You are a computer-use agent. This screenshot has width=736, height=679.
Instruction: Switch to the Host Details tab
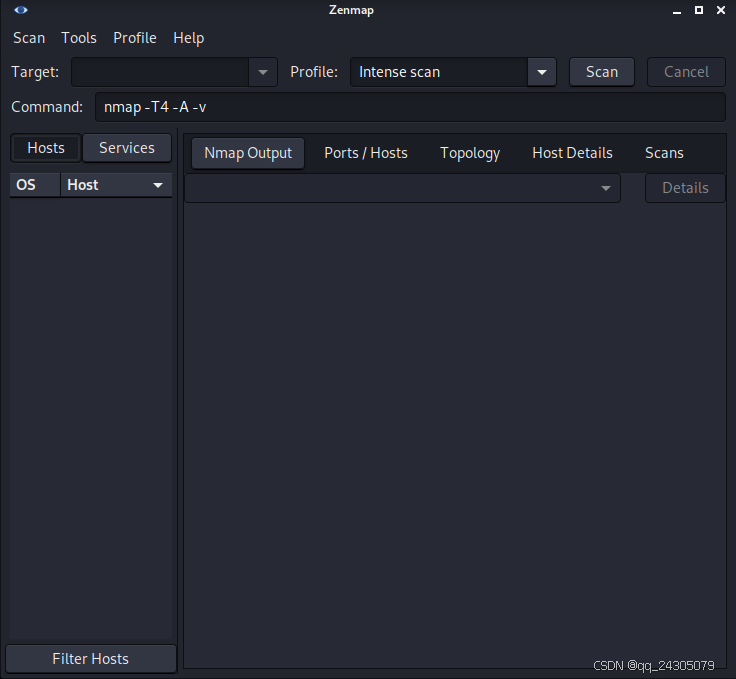572,153
